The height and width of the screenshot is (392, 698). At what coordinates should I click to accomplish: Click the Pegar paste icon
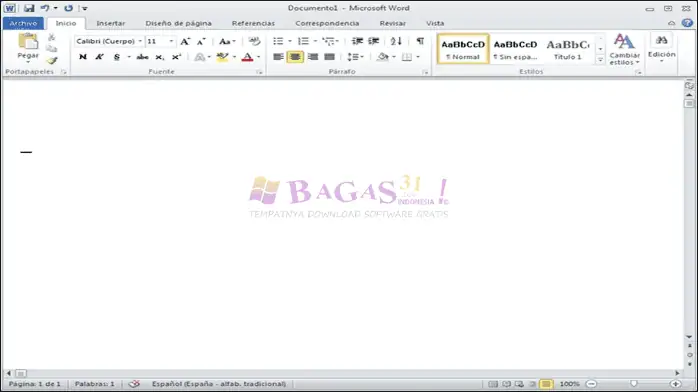coord(28,42)
